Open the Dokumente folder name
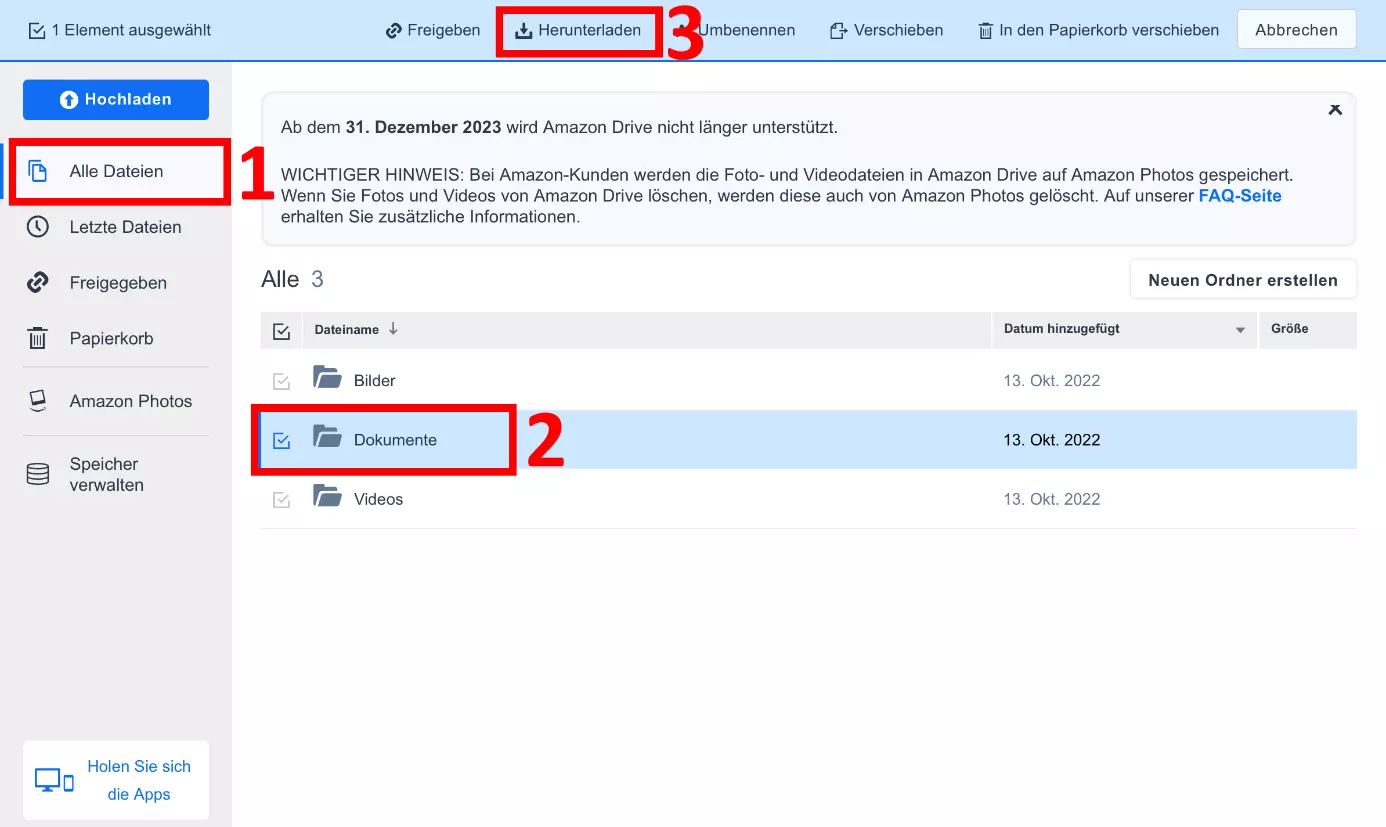Image resolution: width=1386 pixels, height=827 pixels. point(395,440)
